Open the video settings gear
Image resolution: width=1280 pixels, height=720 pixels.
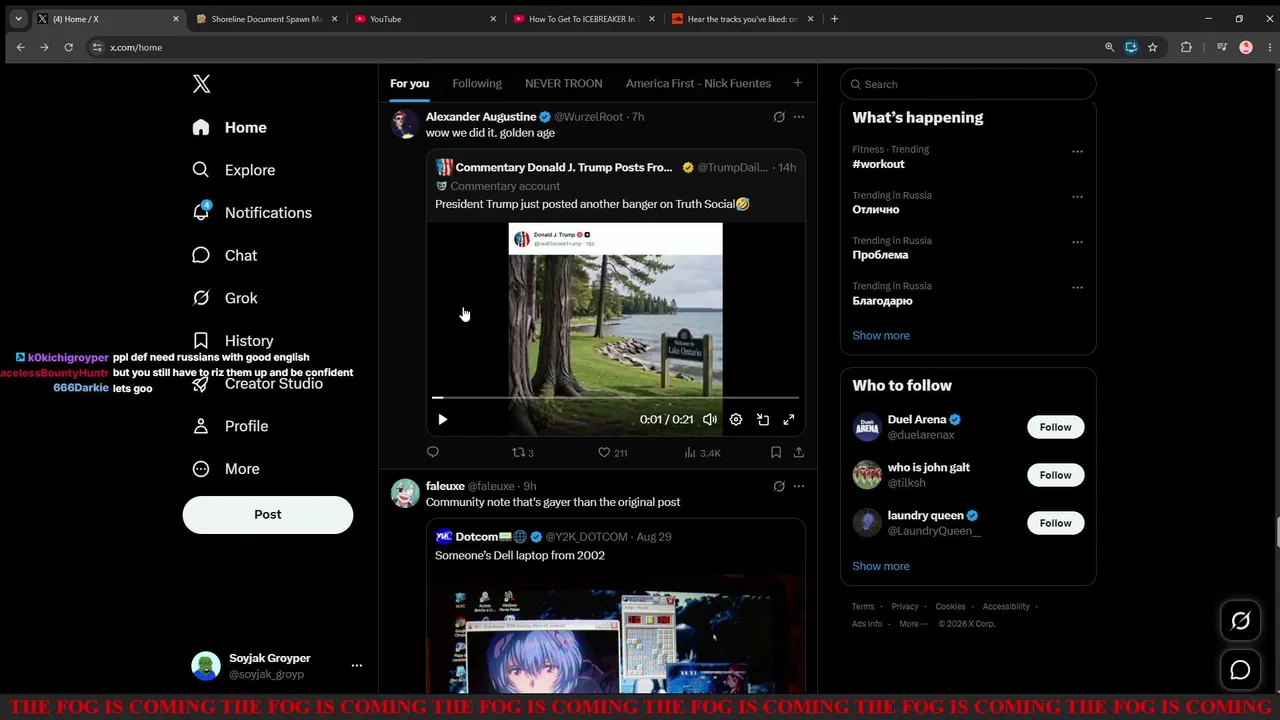[736, 420]
